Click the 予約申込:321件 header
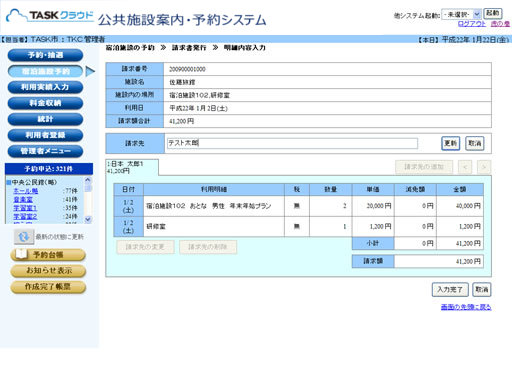The height and width of the screenshot is (384, 512). [49, 169]
